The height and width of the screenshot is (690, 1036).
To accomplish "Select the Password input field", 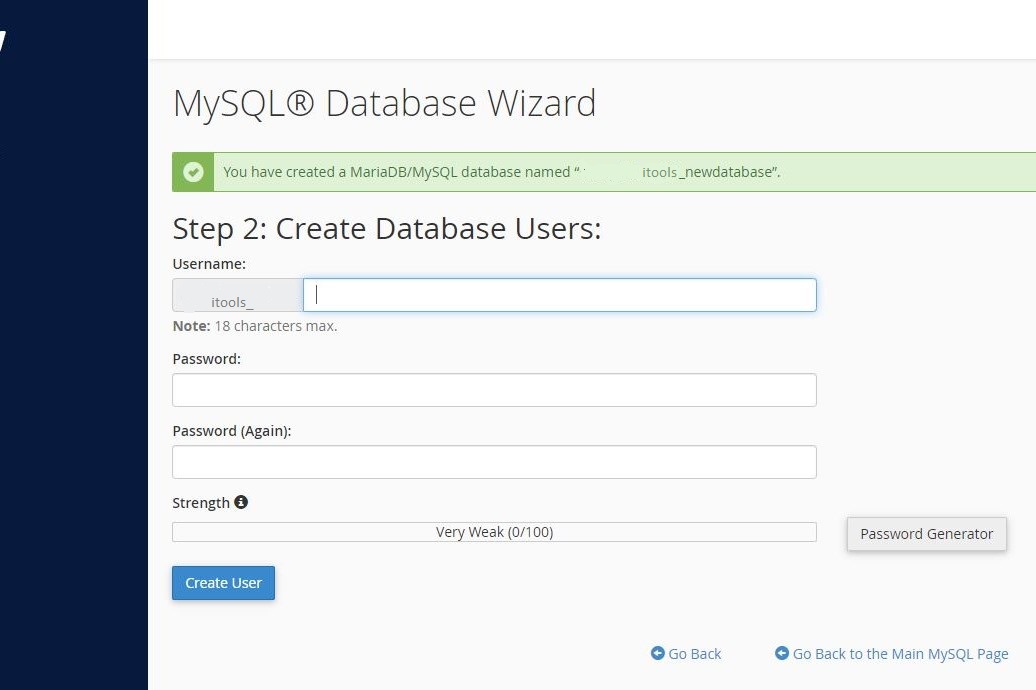I will point(494,390).
